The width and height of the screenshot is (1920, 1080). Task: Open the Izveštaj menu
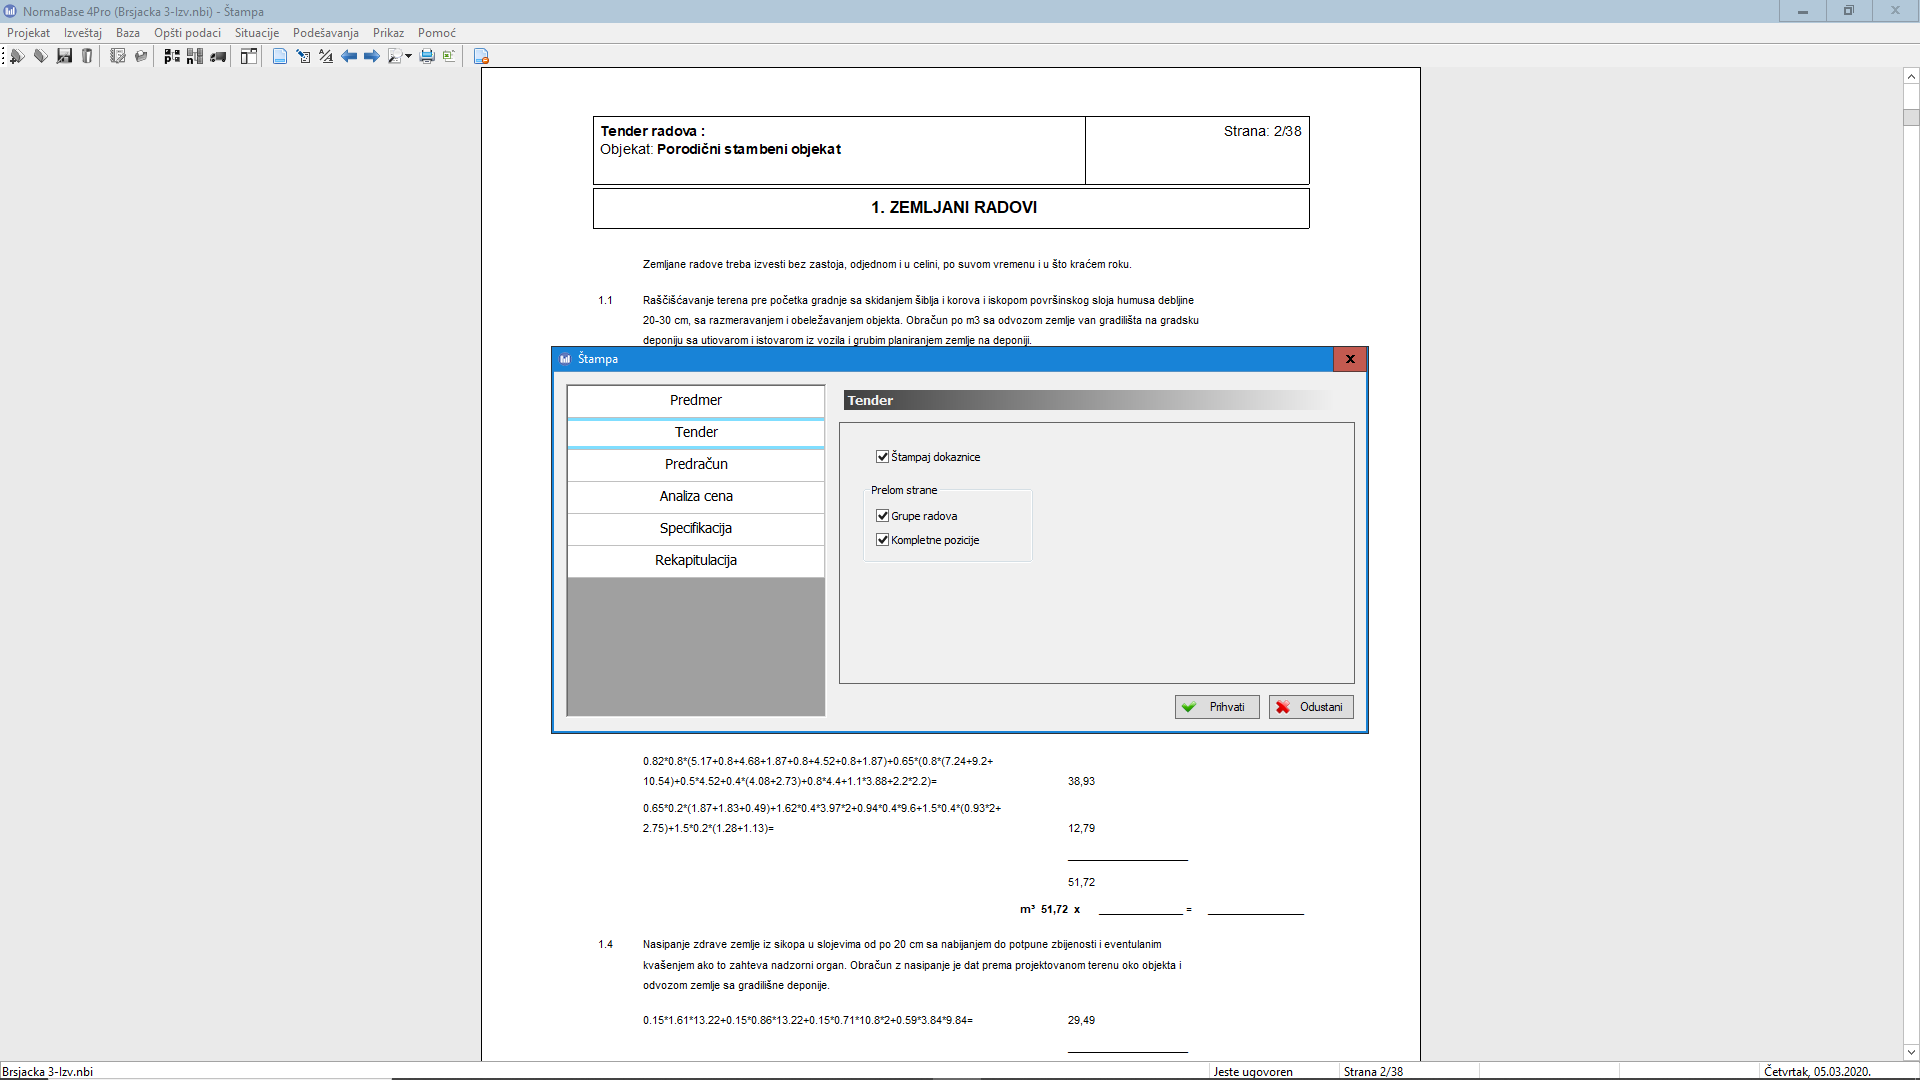click(x=83, y=33)
